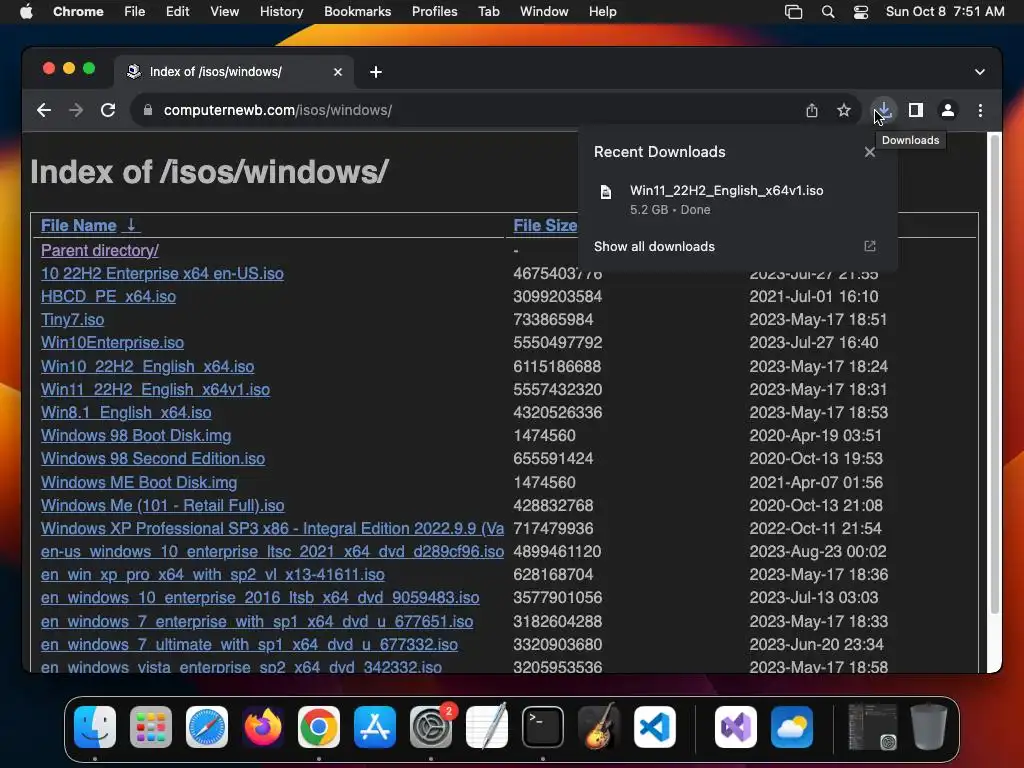Click Show all downloads

click(654, 247)
